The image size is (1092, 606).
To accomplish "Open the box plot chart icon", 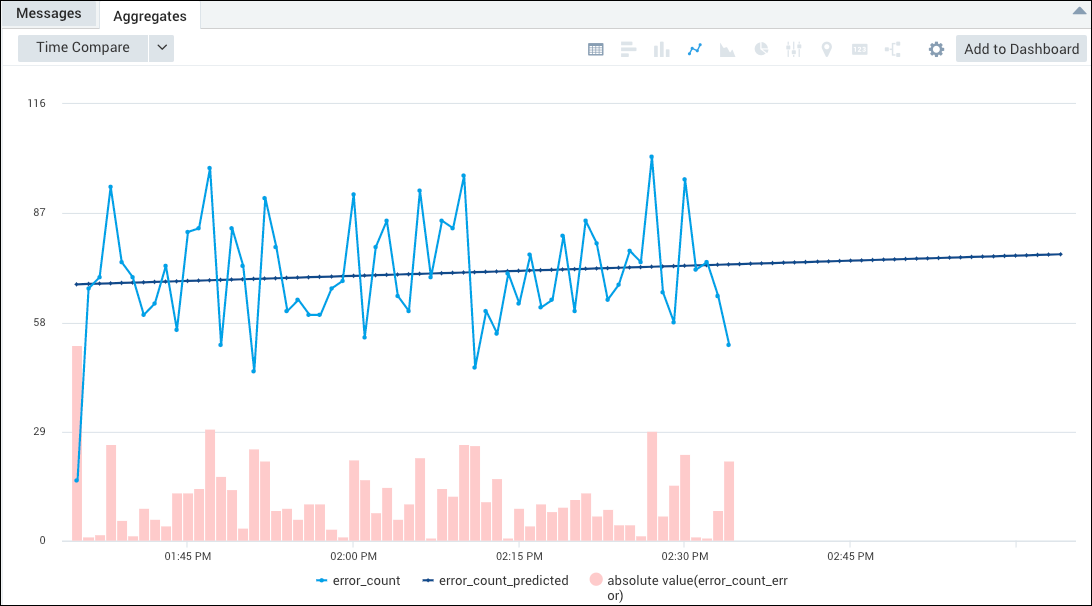I will [793, 48].
